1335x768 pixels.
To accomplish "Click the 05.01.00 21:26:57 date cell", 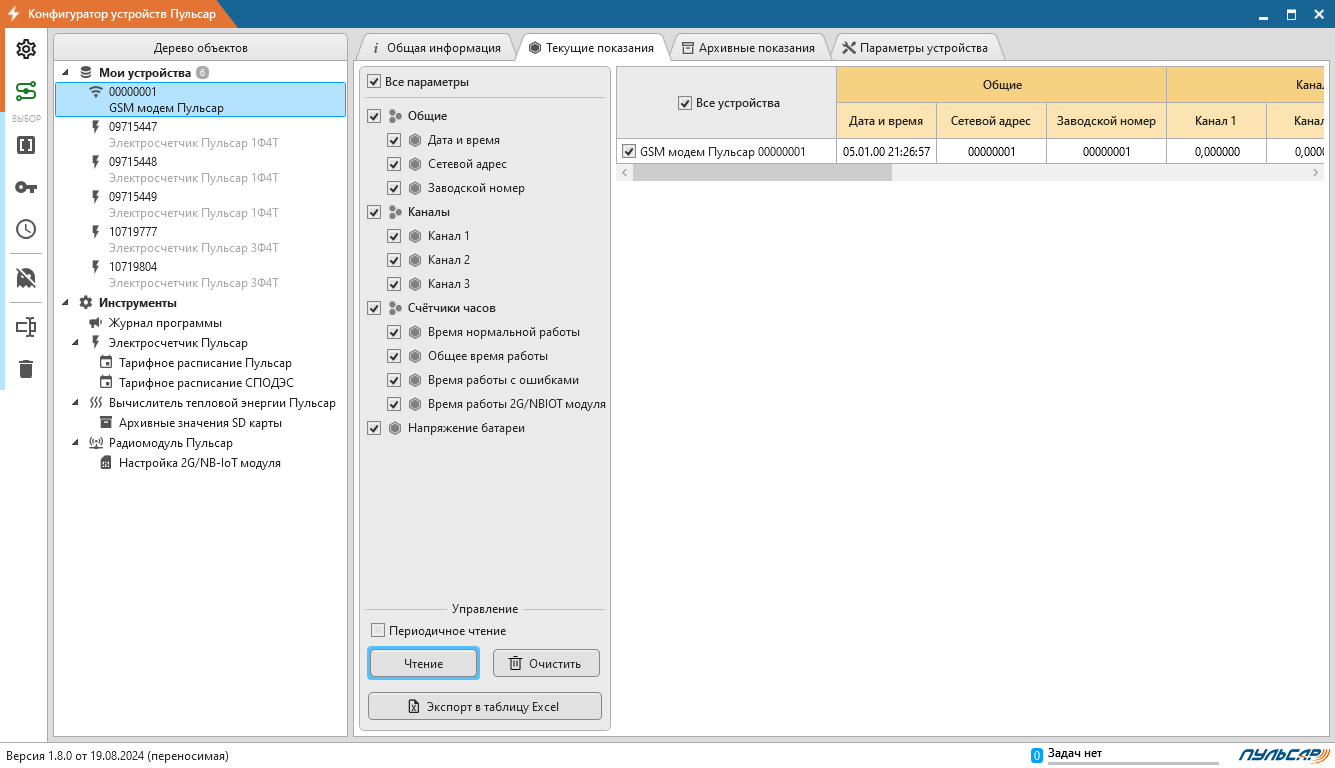I will click(x=887, y=152).
